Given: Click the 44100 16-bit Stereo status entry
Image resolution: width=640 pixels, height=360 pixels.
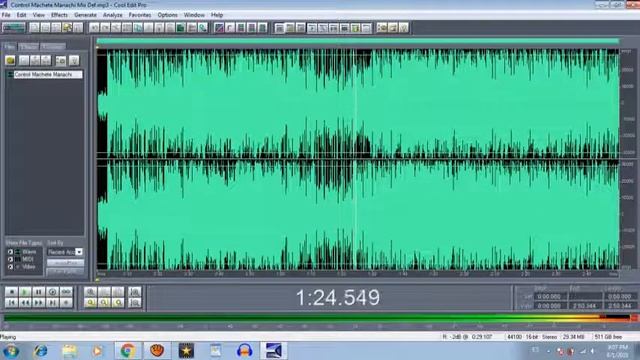Looking at the screenshot, I should point(532,337).
